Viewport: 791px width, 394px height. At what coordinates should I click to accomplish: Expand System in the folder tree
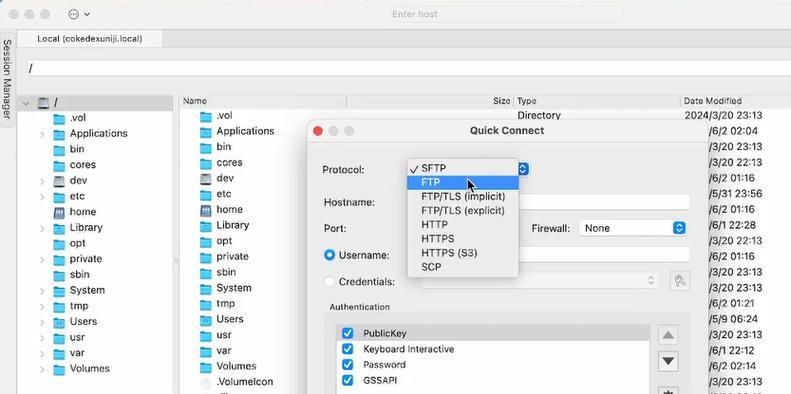pyautogui.click(x=42, y=291)
